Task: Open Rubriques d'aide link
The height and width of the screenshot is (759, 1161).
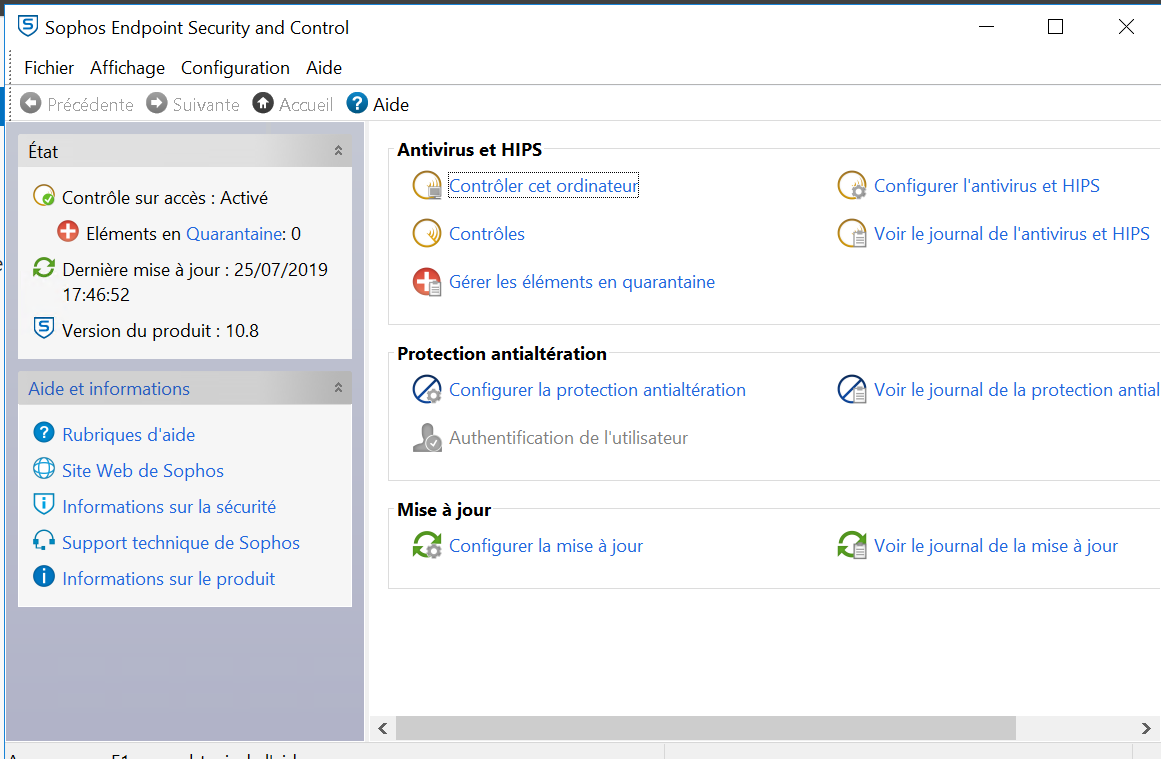Action: click(x=128, y=435)
